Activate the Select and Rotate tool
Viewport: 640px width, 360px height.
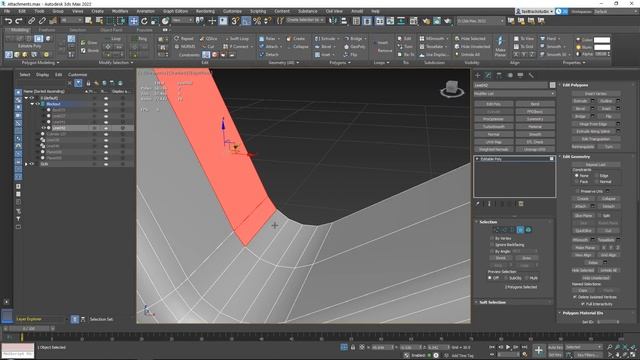coord(144,20)
